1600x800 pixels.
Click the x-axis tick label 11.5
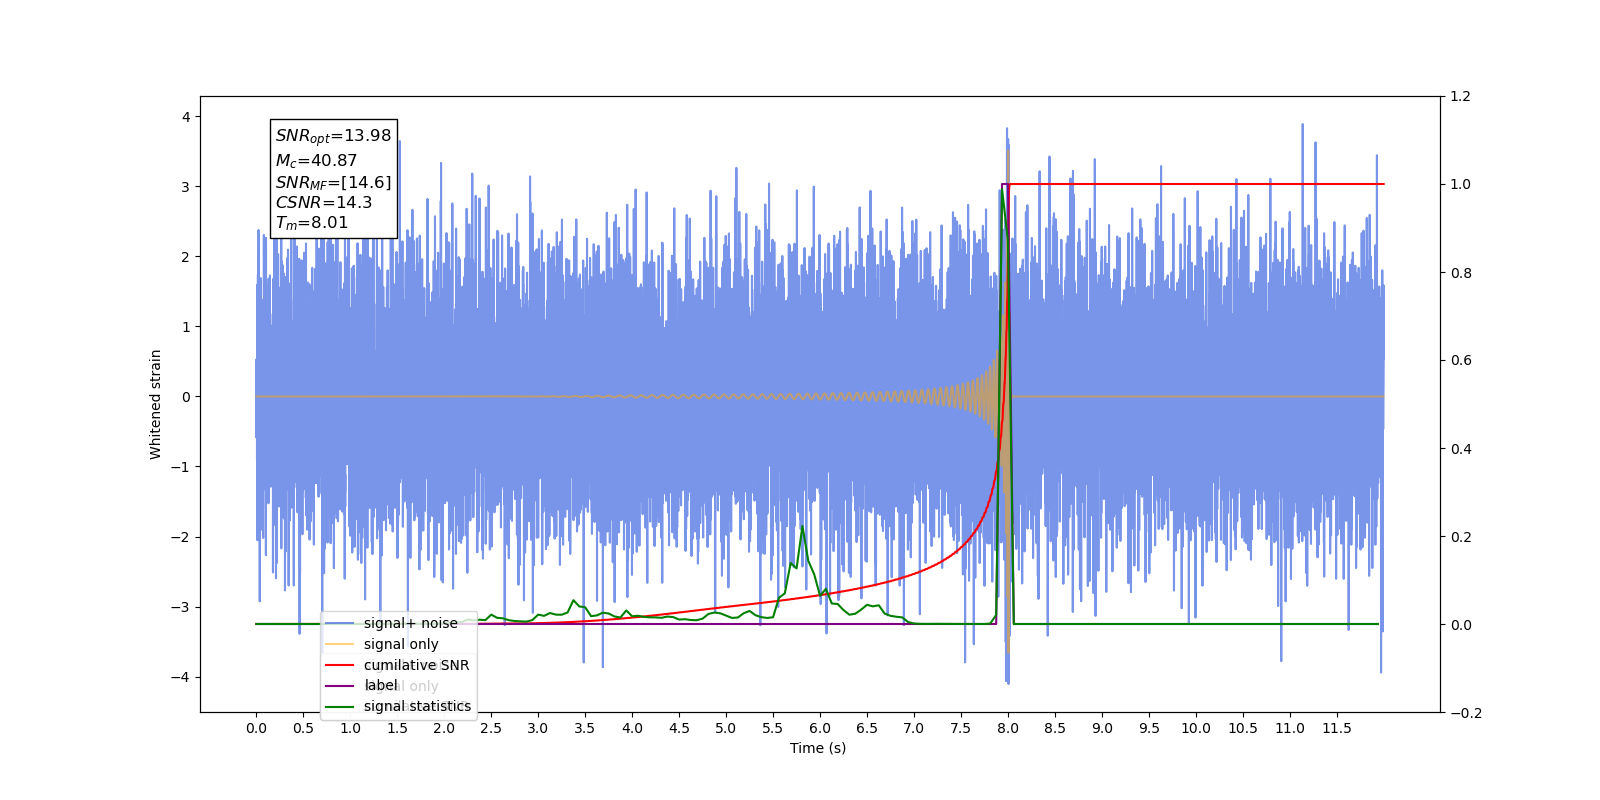1337,728
